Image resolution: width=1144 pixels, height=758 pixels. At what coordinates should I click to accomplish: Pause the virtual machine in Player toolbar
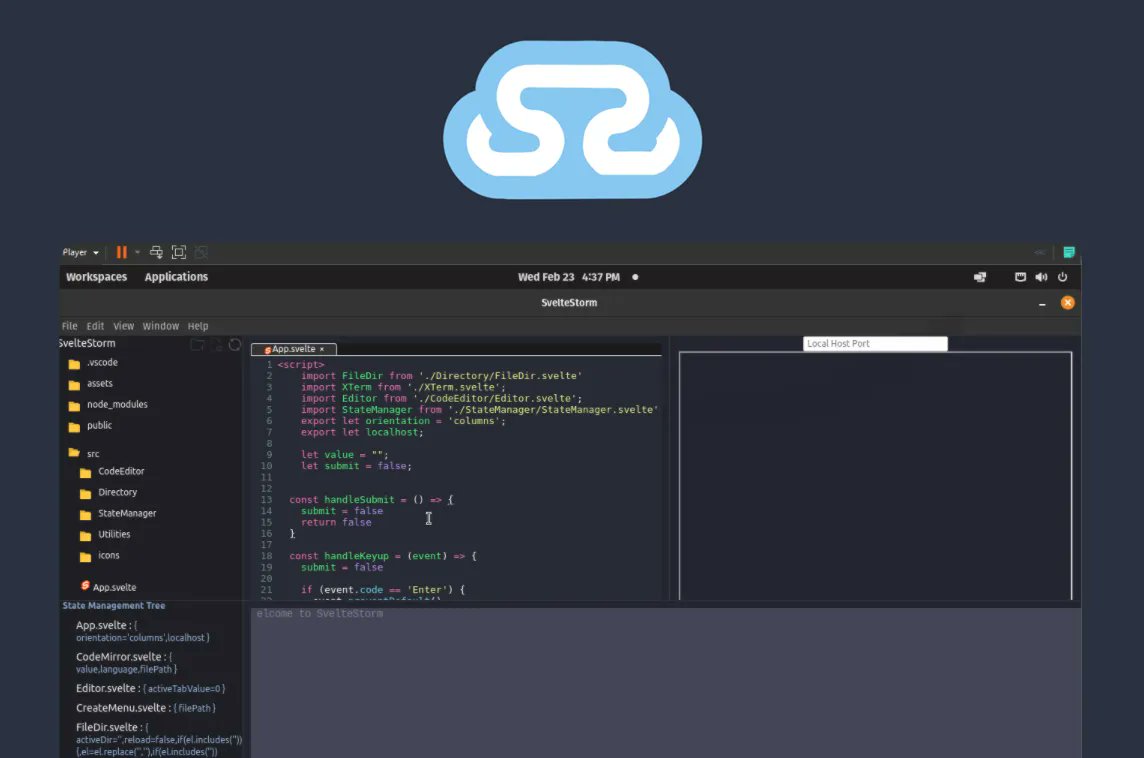(x=121, y=252)
